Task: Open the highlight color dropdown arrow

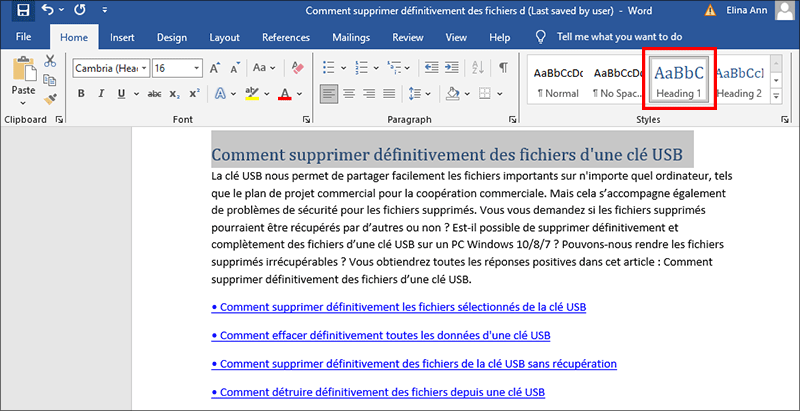Action: tap(267, 94)
